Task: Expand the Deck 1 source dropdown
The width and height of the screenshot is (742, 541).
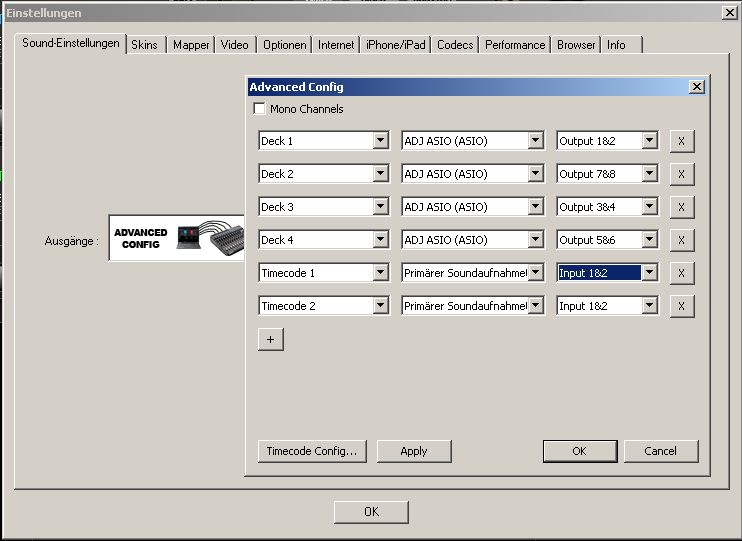Action: [x=380, y=141]
